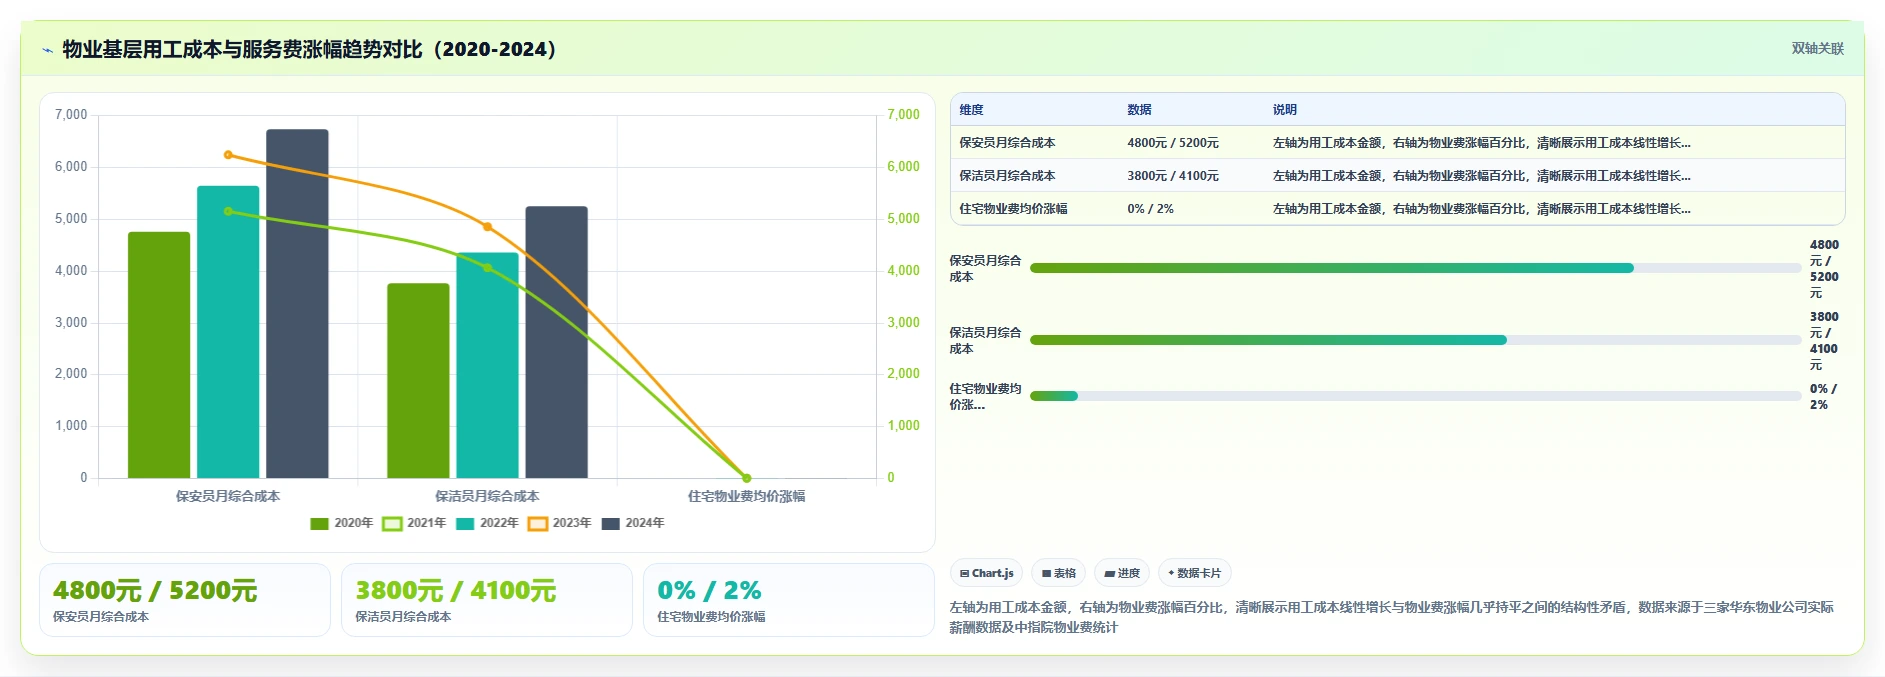1885x677 pixels.
Task: Click the Chart.js tag chip
Action: [986, 573]
